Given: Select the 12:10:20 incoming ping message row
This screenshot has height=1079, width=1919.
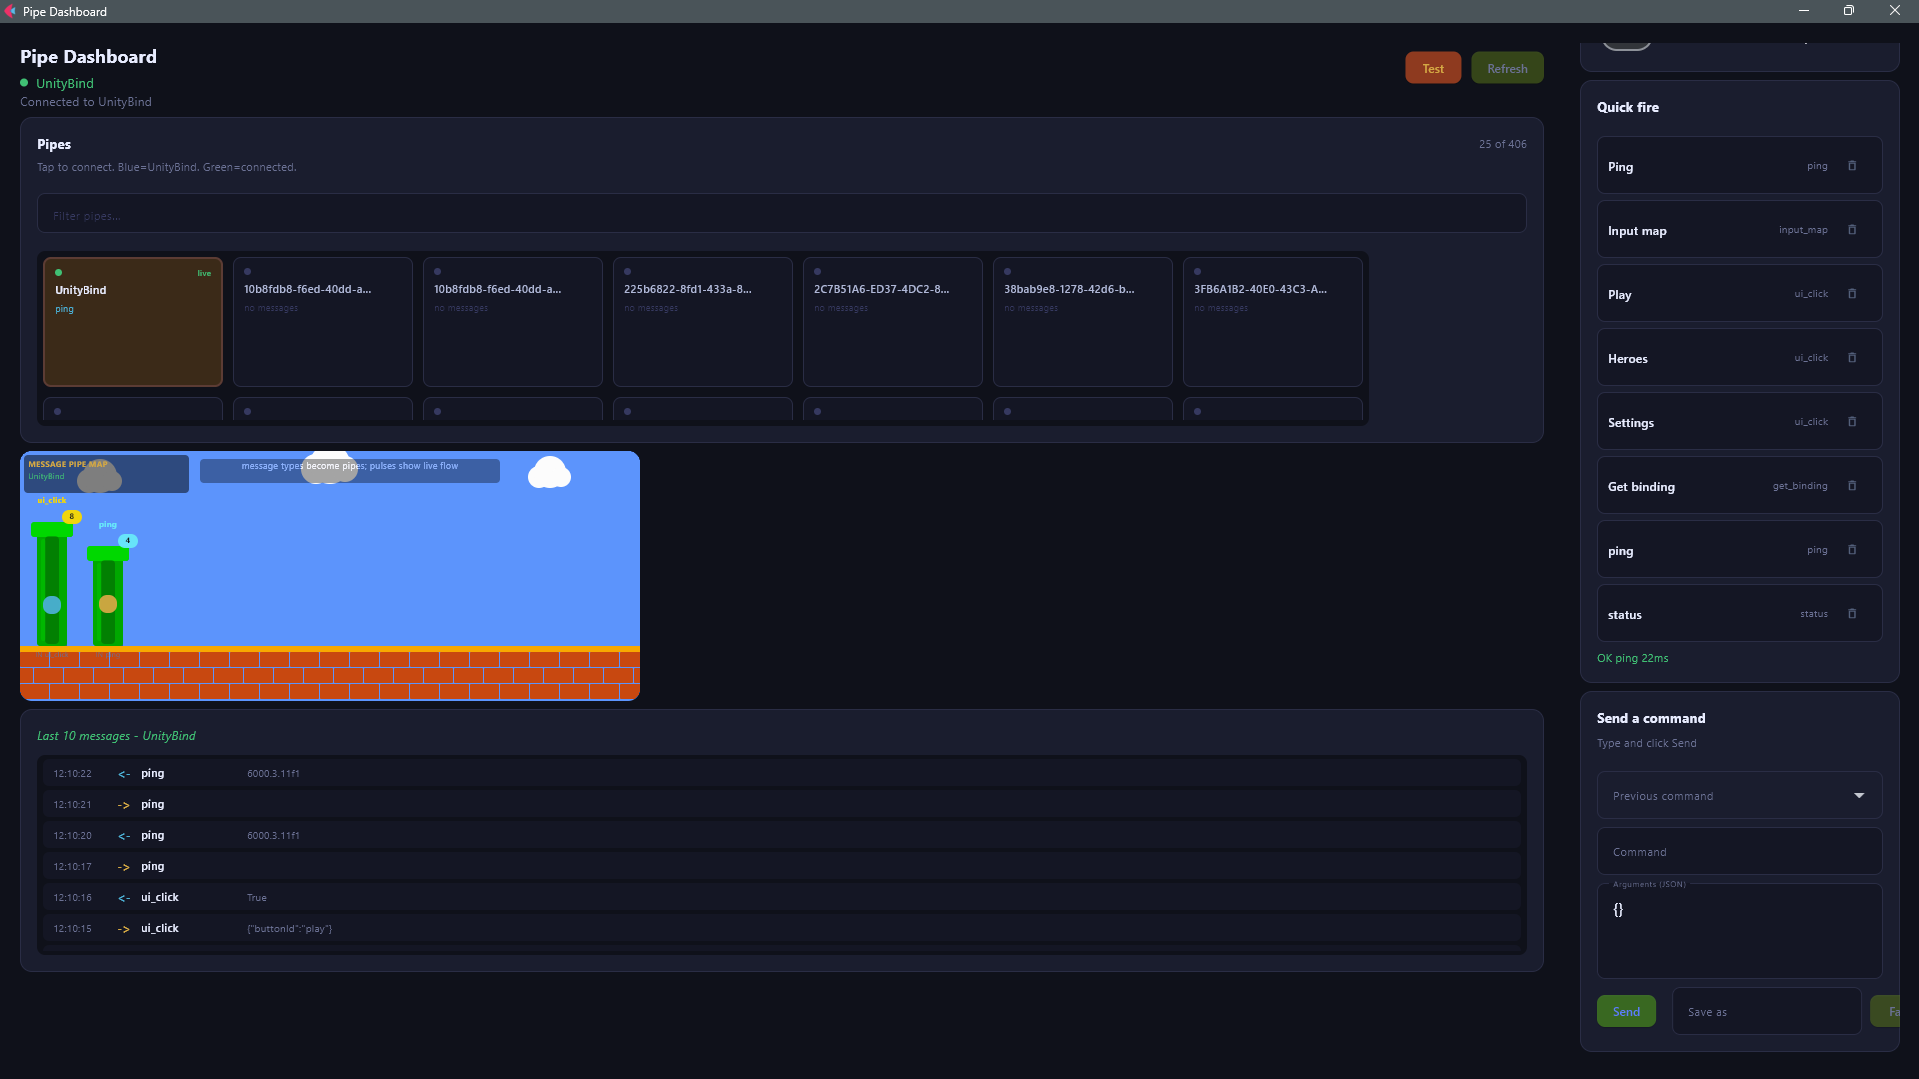Looking at the screenshot, I should click(x=781, y=835).
